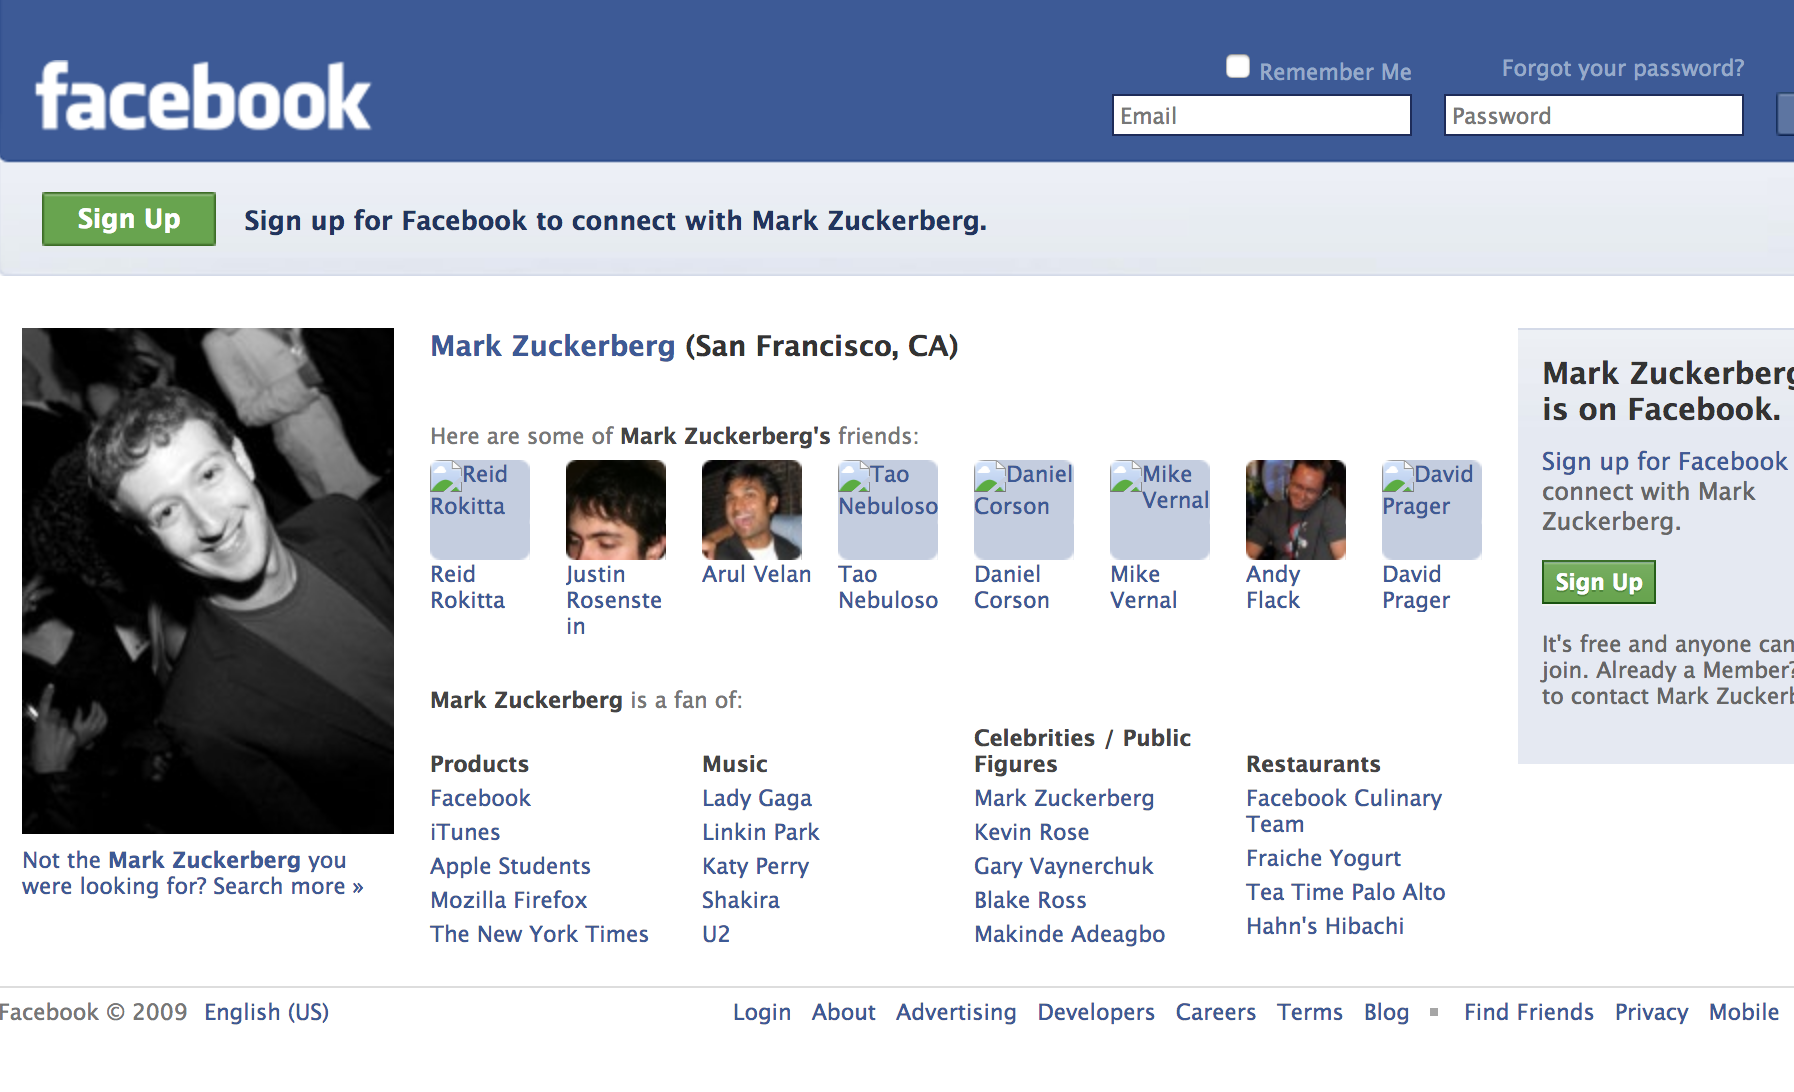Click Reid Rokitta's broken image placeholder

click(x=479, y=509)
